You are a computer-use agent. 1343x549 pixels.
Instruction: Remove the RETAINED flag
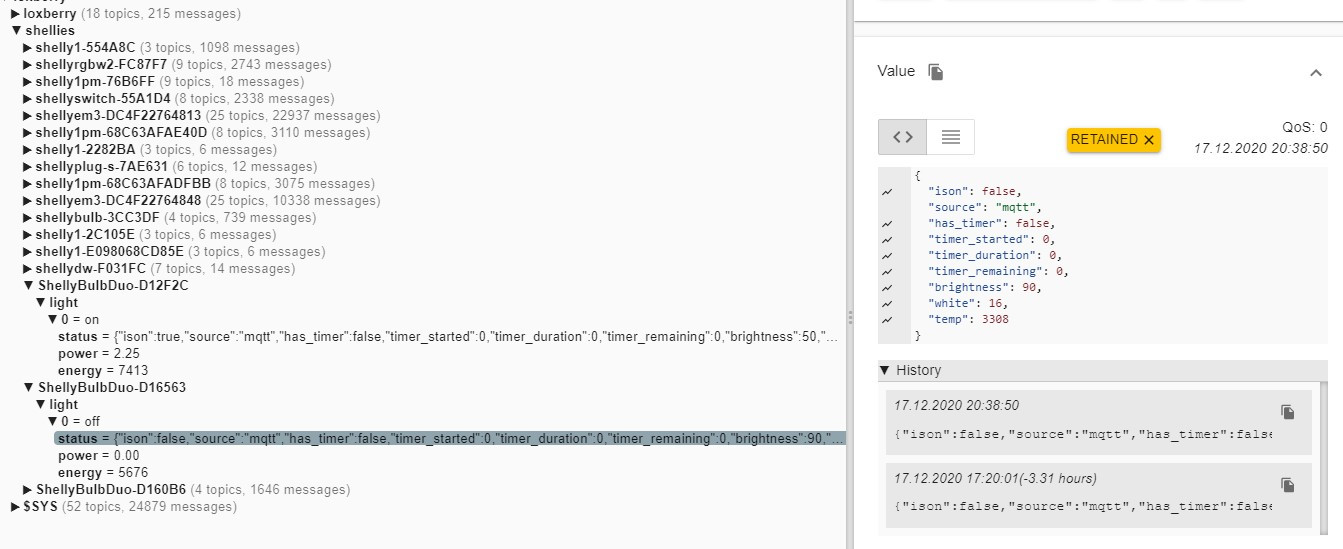(1149, 140)
